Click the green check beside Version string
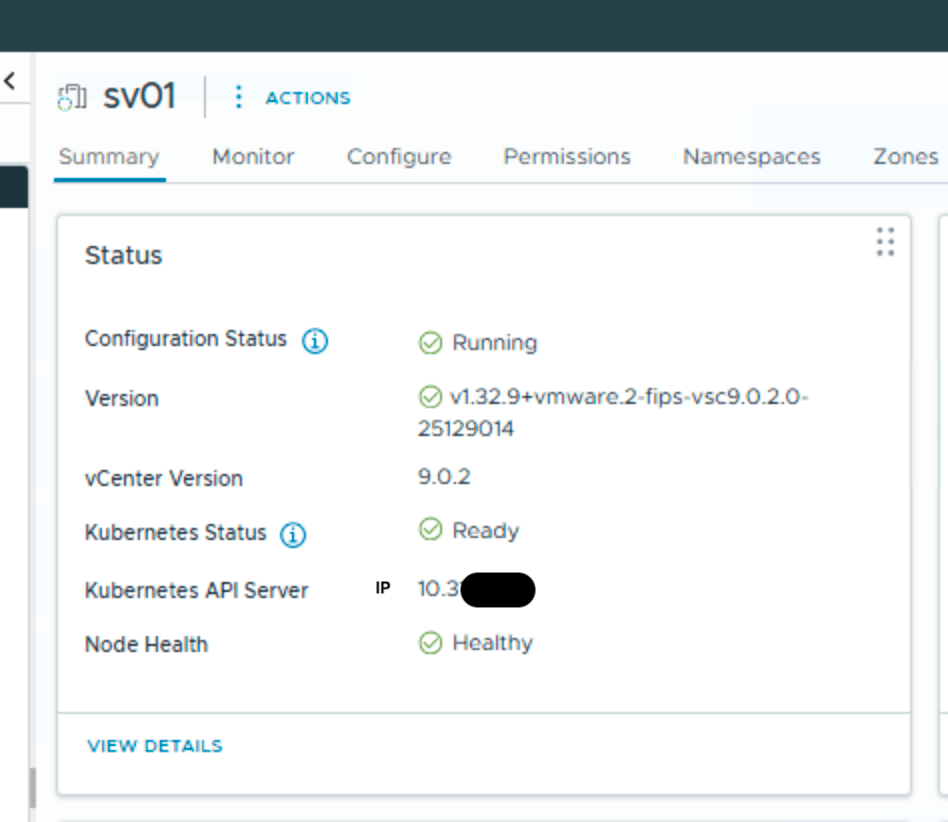Screen dimensions: 948x822 coord(430,397)
